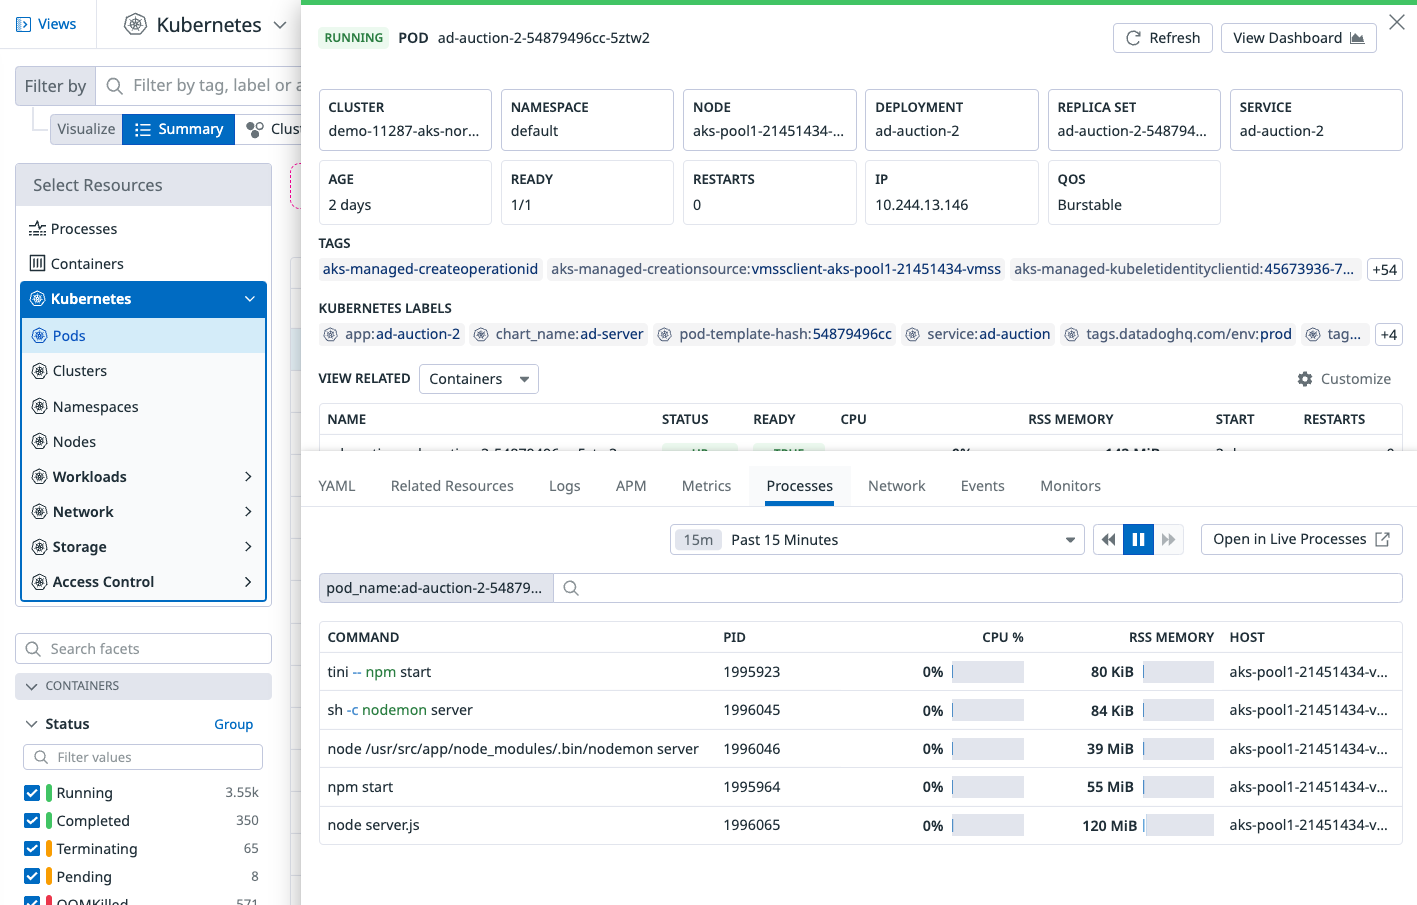Expand the Storage submenu
1417x905 pixels.
249,547
